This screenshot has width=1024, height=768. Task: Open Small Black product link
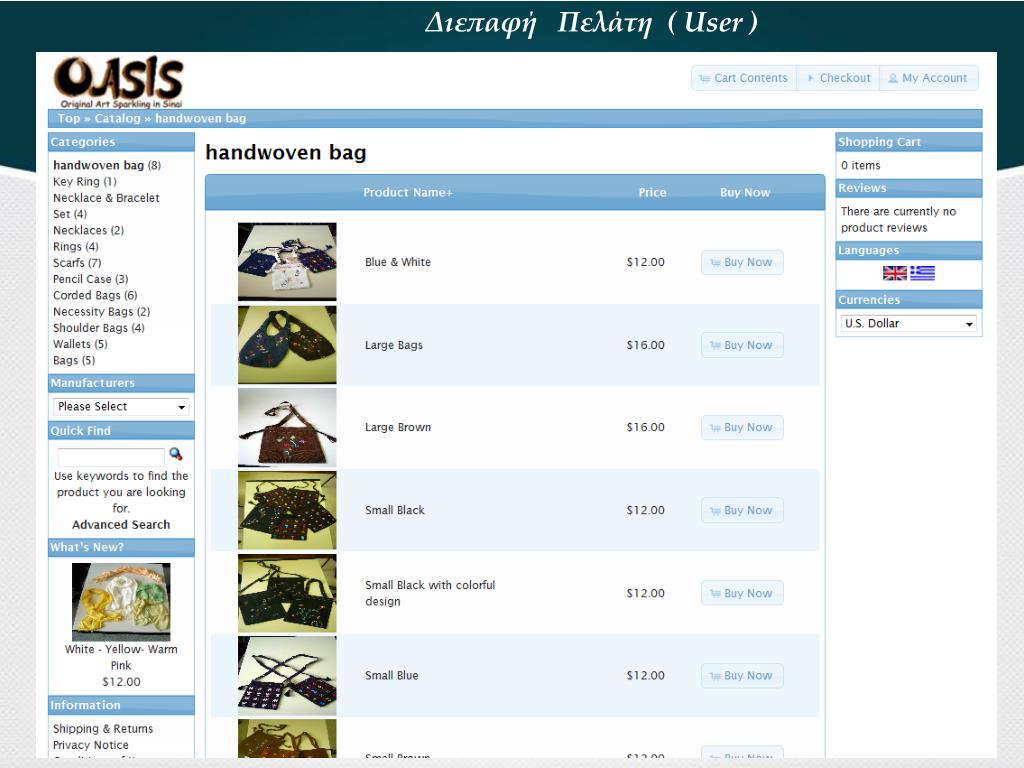(x=394, y=510)
